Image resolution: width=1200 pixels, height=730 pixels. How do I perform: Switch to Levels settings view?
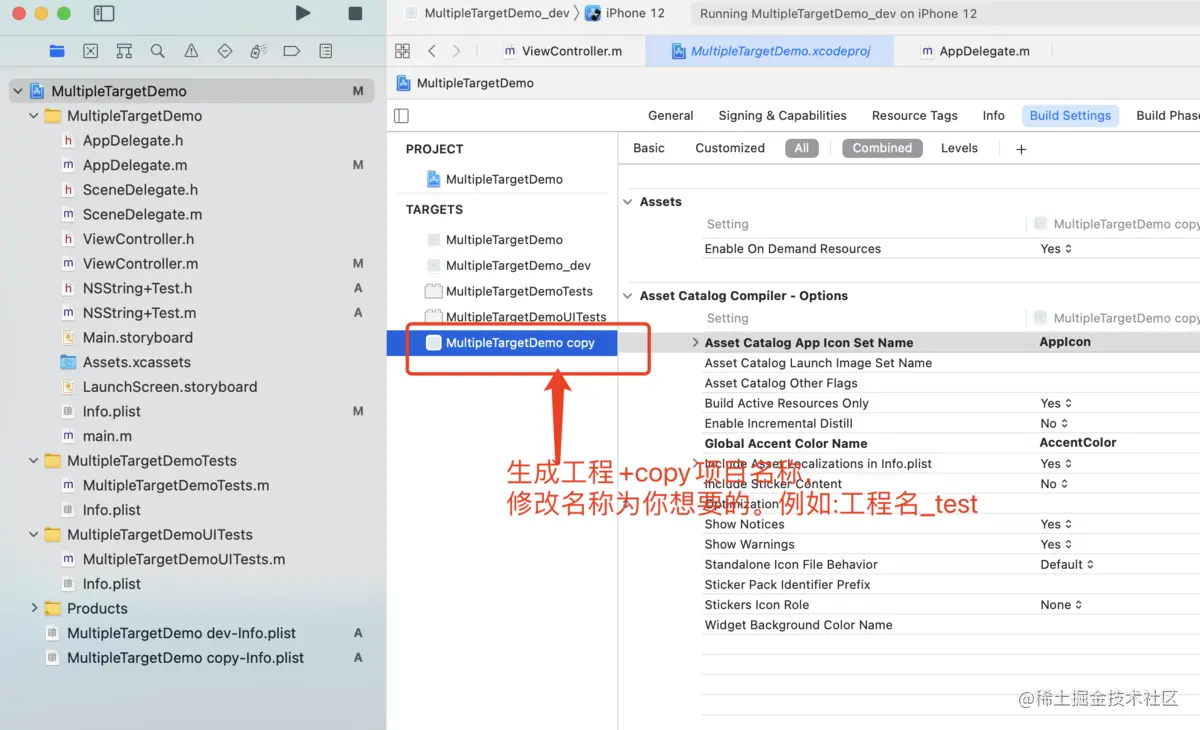(x=959, y=148)
